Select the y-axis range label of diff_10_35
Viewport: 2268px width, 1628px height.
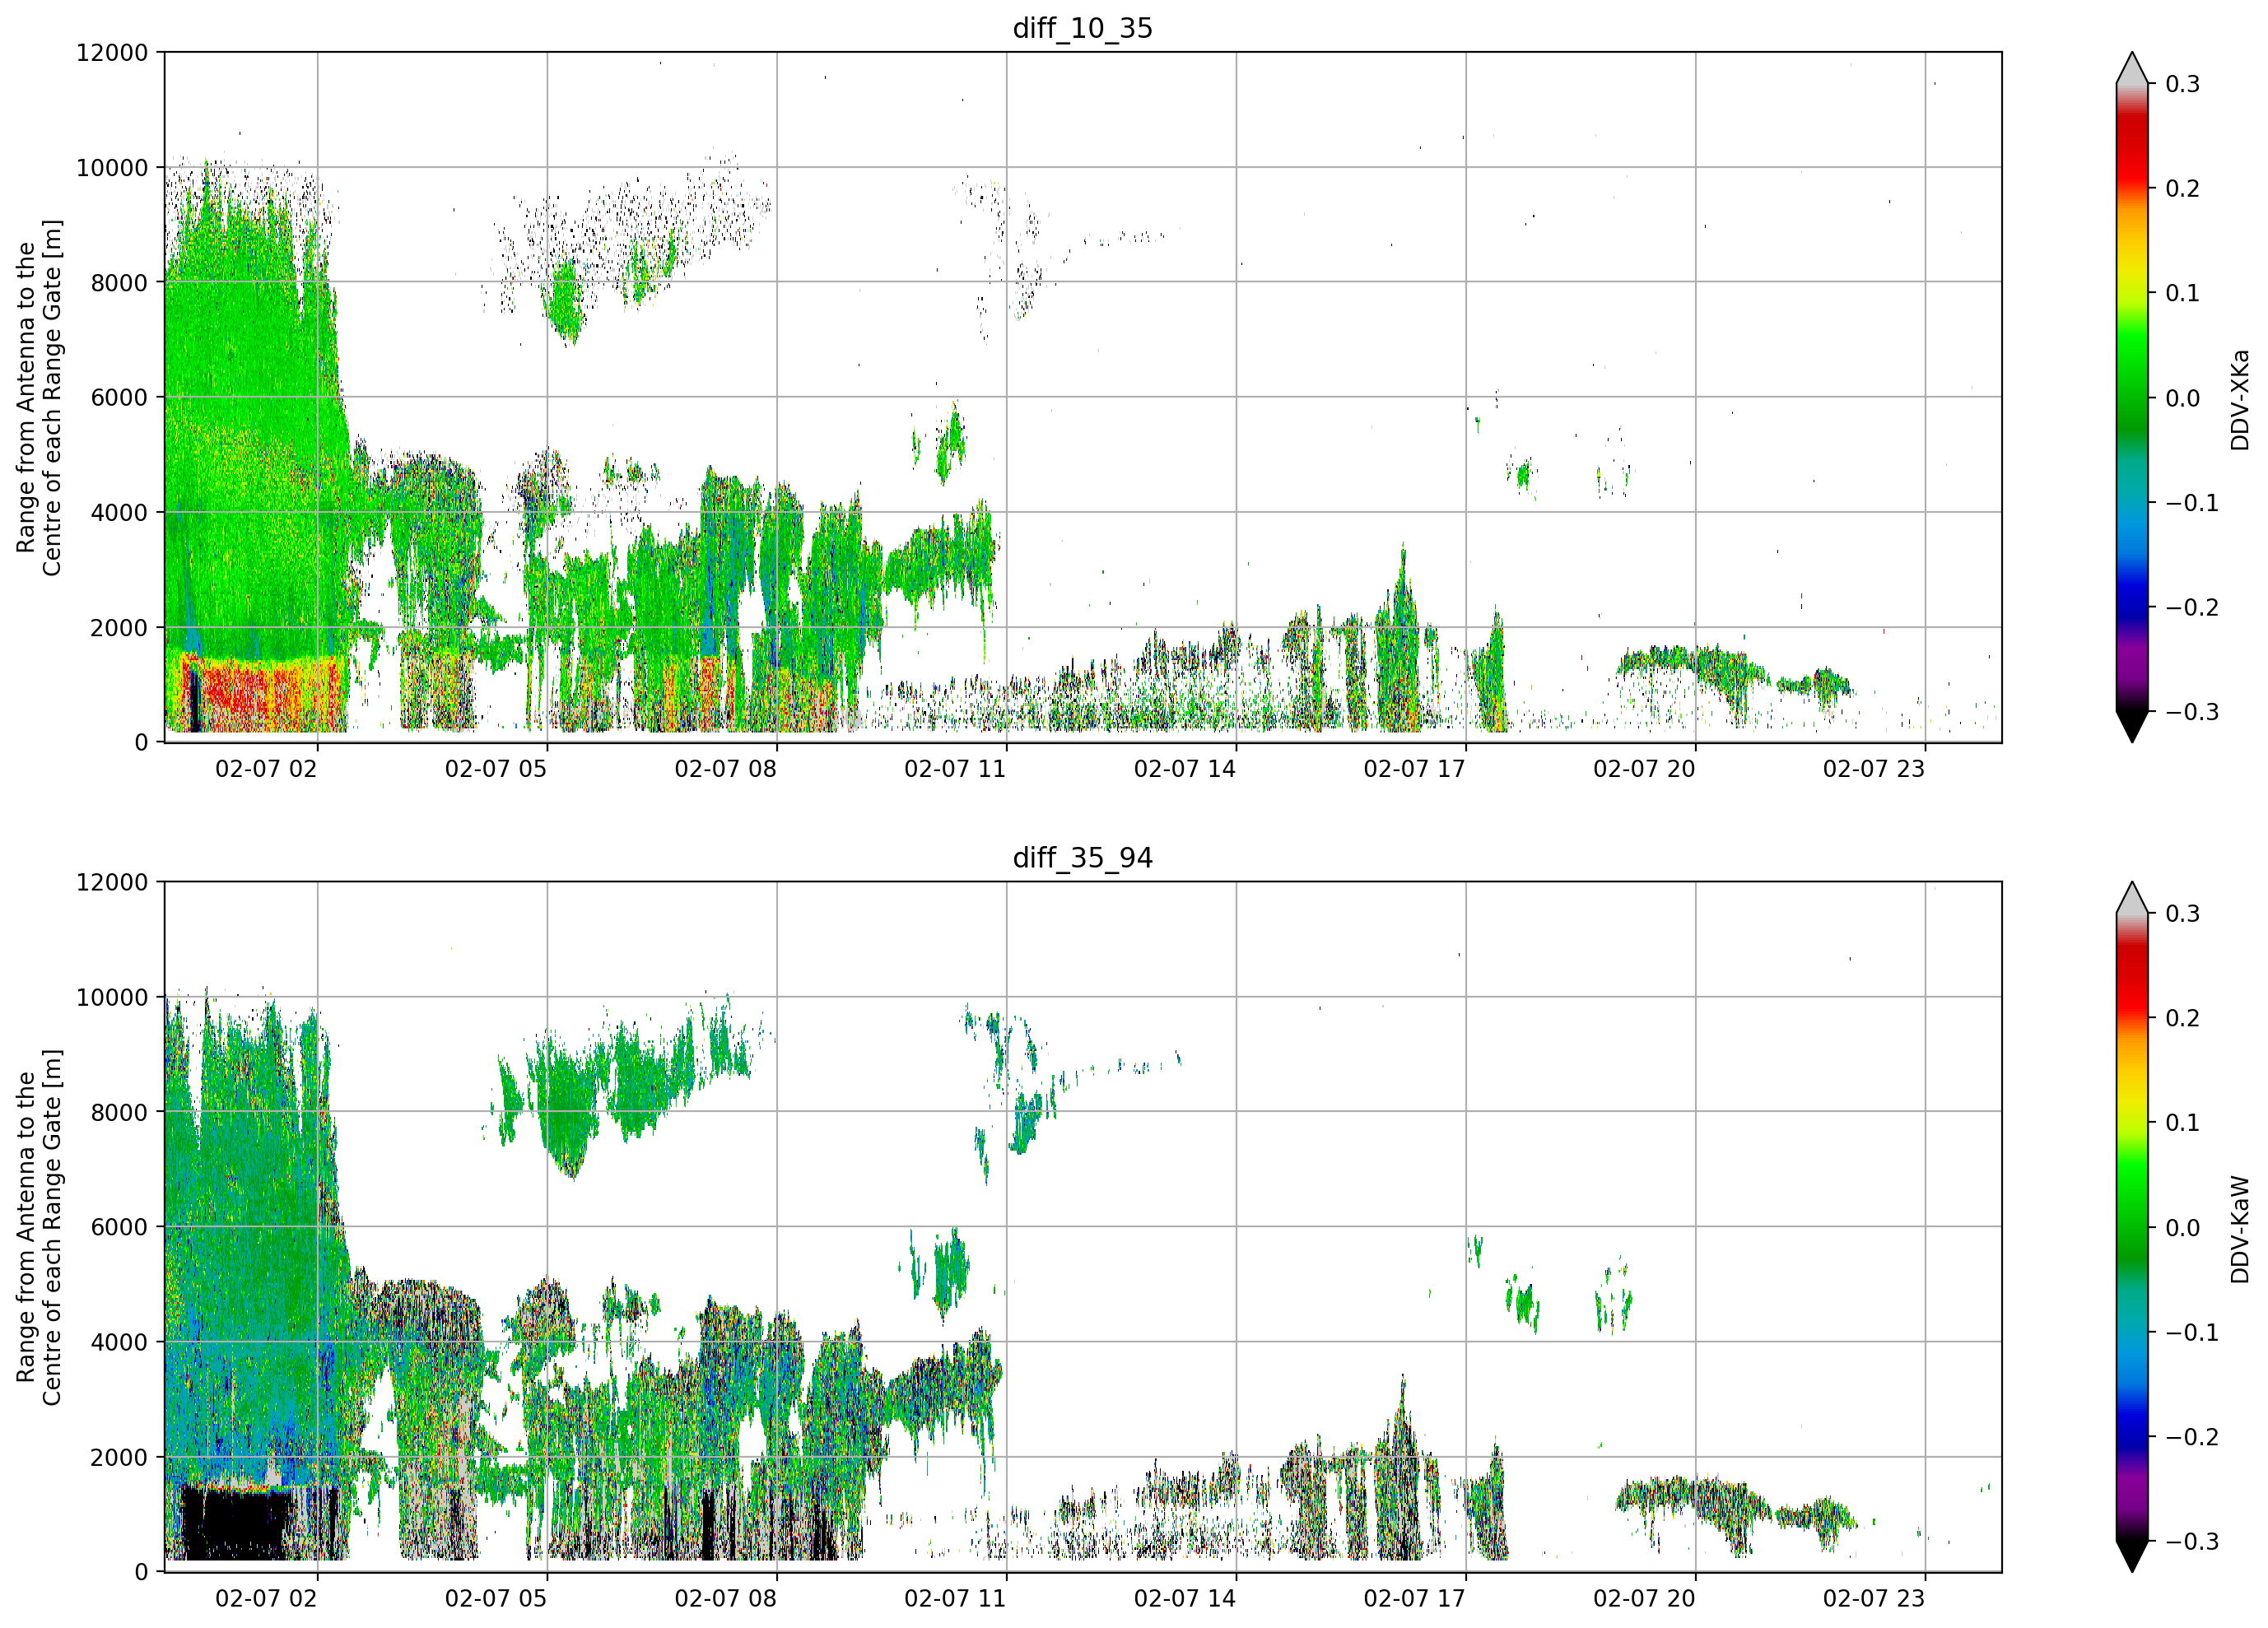click(x=39, y=397)
